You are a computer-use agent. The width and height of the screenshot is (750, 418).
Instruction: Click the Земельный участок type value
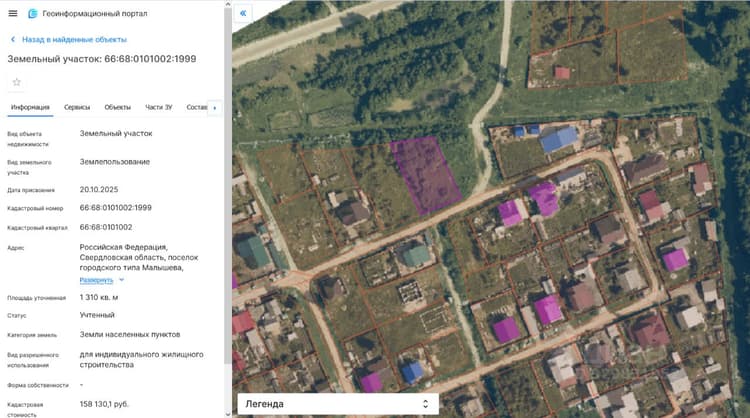tap(116, 133)
